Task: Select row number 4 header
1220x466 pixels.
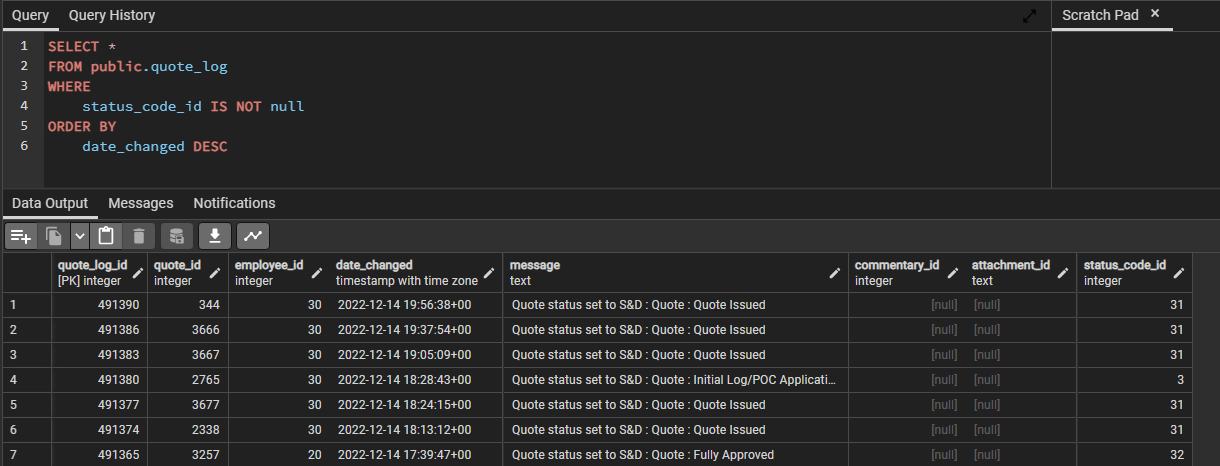Action: 27,380
